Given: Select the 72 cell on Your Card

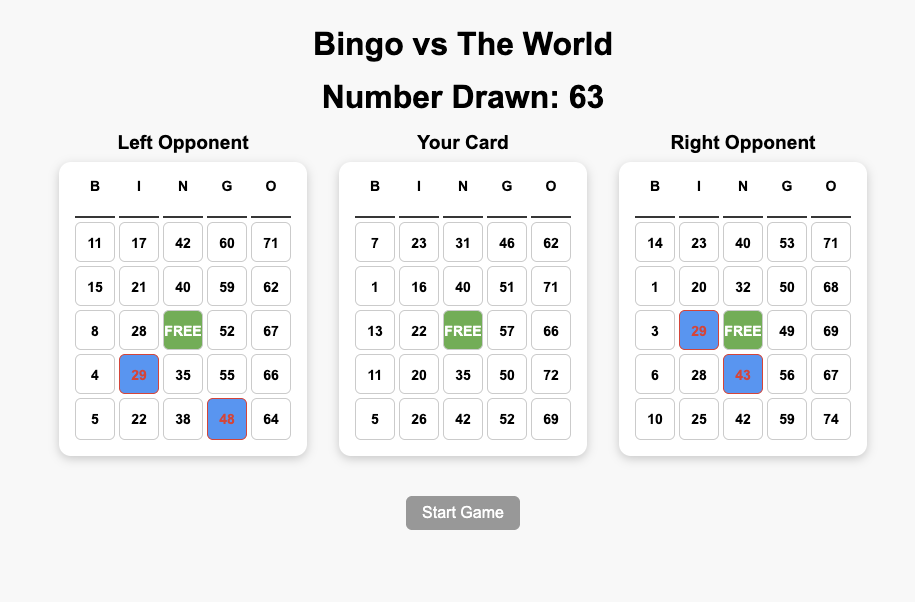Looking at the screenshot, I should tap(550, 374).
